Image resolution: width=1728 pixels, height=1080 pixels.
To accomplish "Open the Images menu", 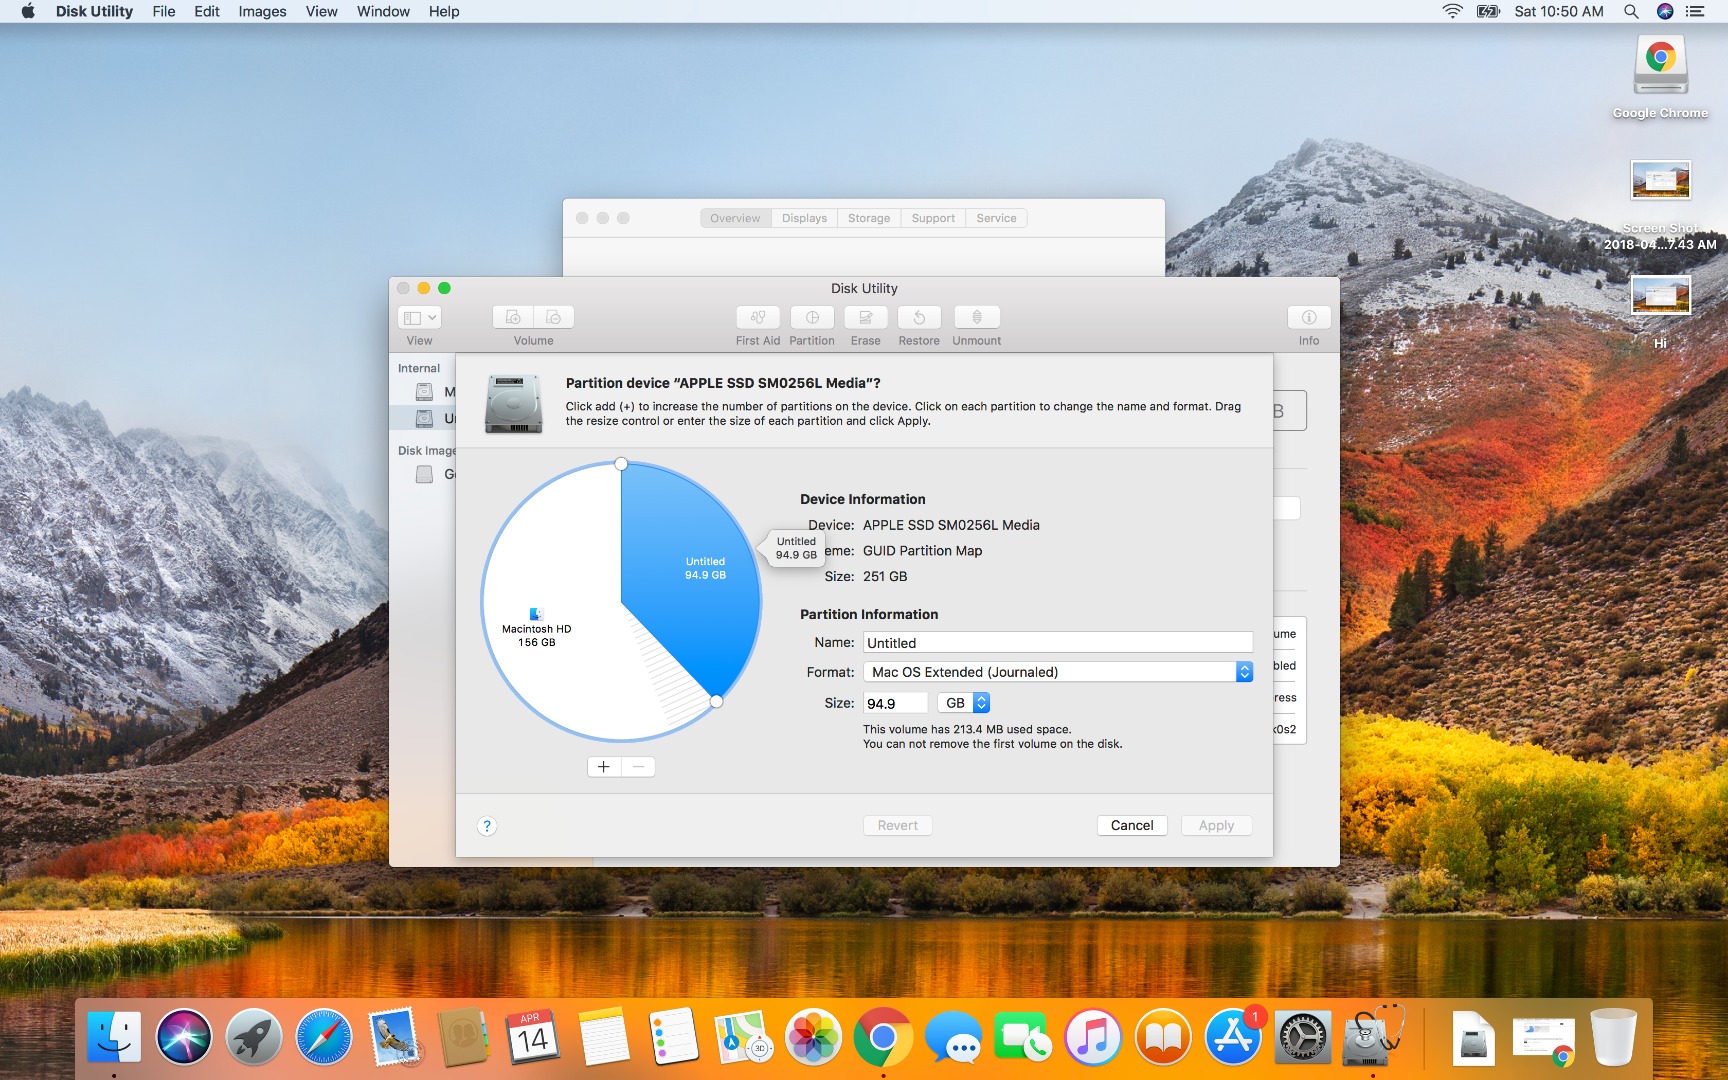I will coord(262,11).
